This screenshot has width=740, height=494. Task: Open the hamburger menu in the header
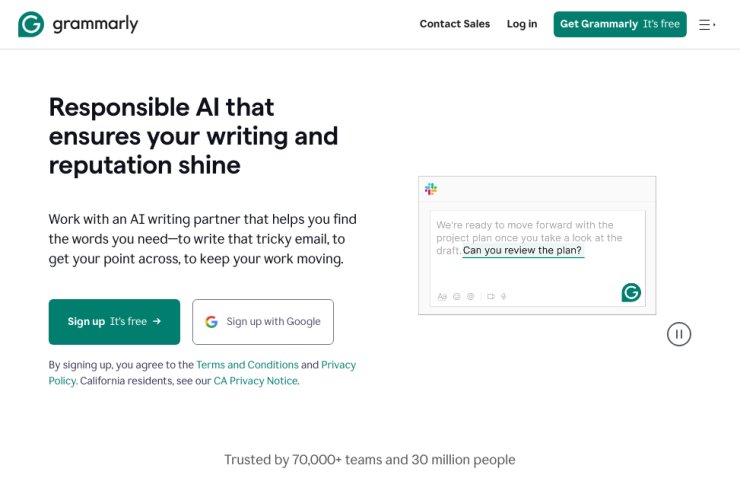click(x=706, y=25)
